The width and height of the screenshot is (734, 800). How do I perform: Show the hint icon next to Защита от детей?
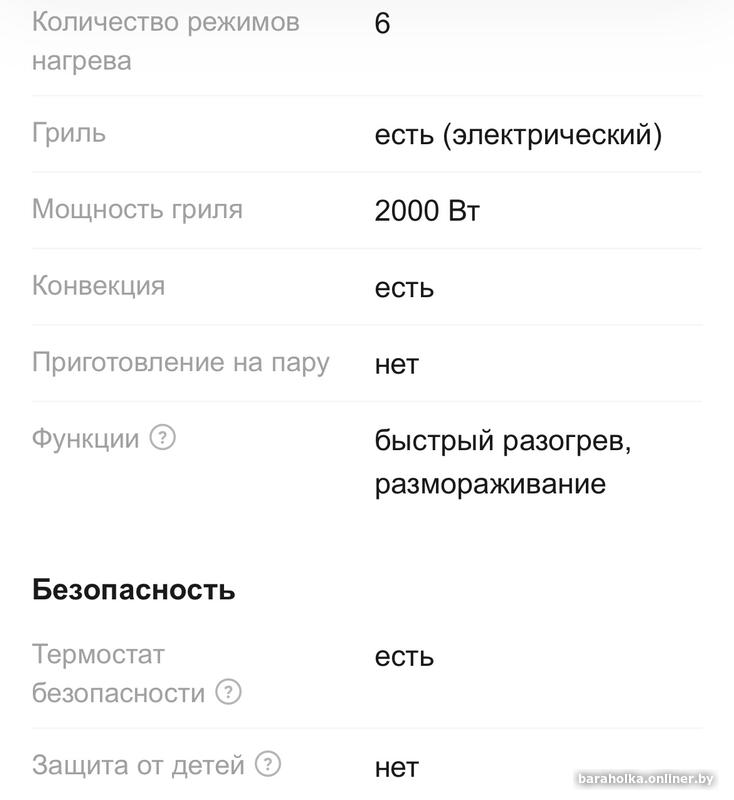pos(268,765)
